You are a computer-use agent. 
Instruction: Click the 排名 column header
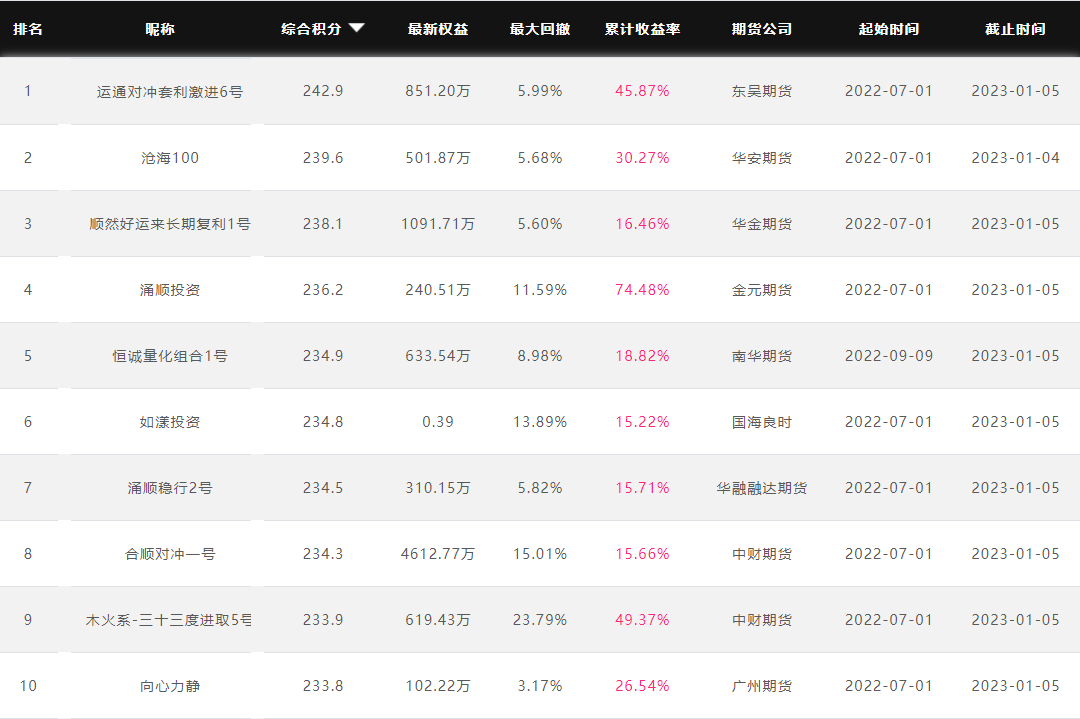(x=28, y=29)
